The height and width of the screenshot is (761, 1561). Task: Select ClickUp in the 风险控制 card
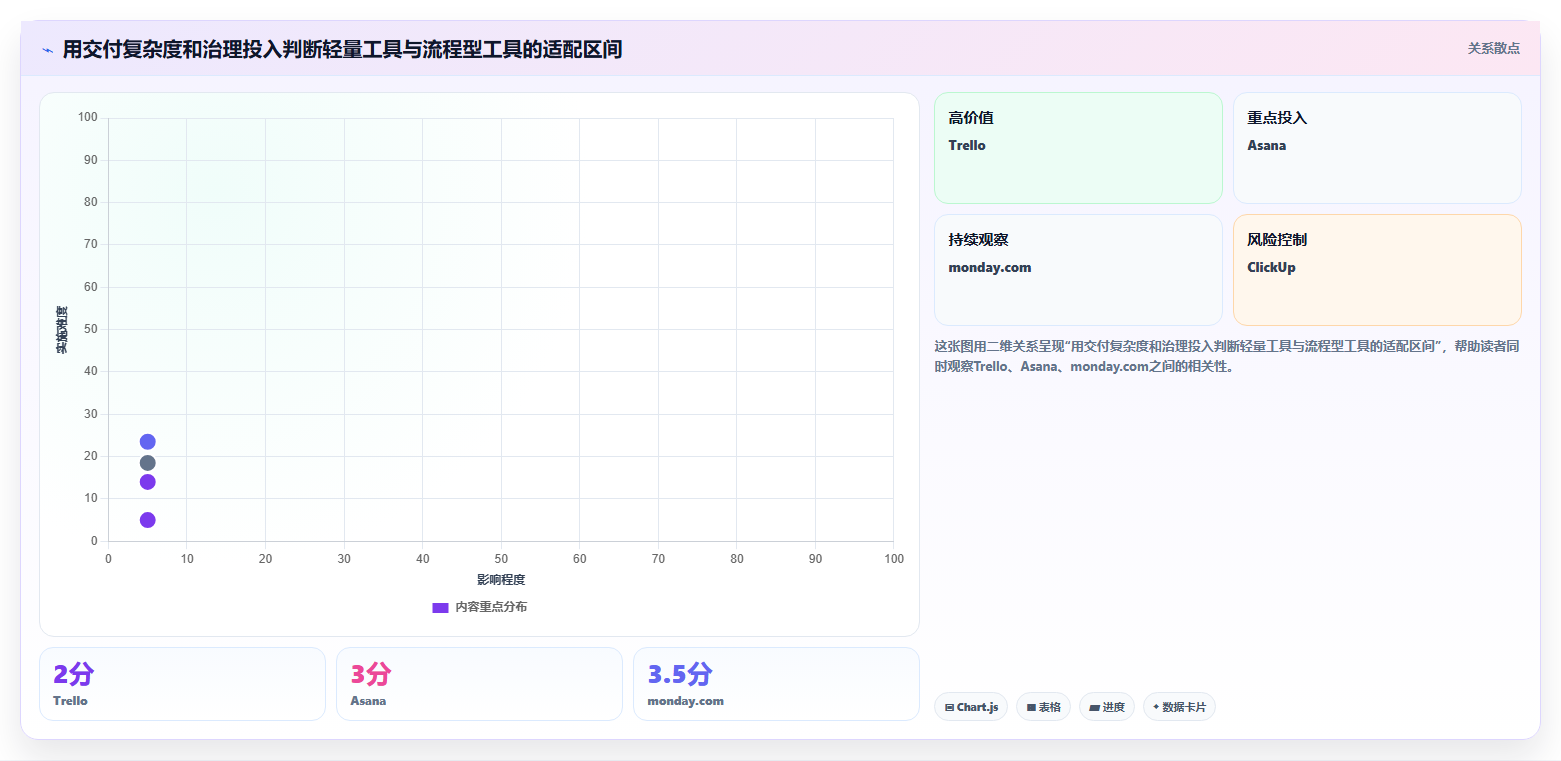coord(1272,267)
